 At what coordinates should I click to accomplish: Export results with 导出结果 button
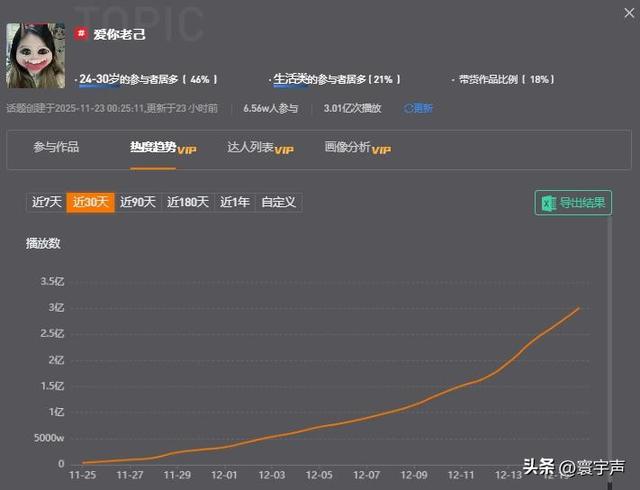coord(573,203)
